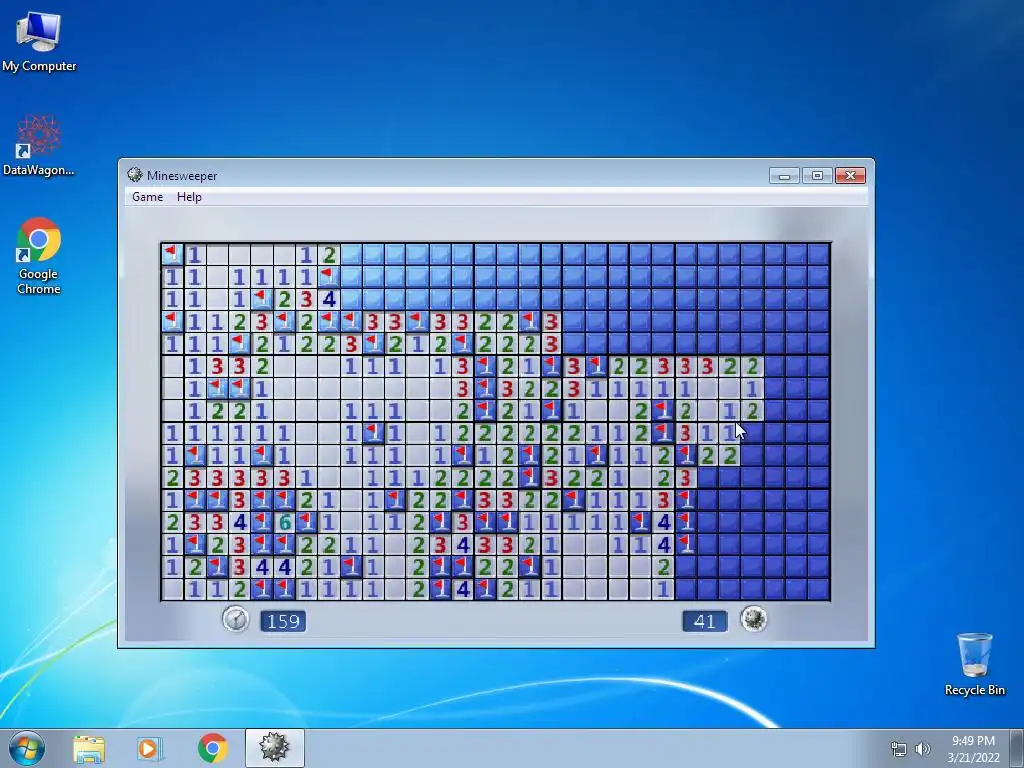Click the unrevealed cell in board's top-right corner

click(x=818, y=254)
